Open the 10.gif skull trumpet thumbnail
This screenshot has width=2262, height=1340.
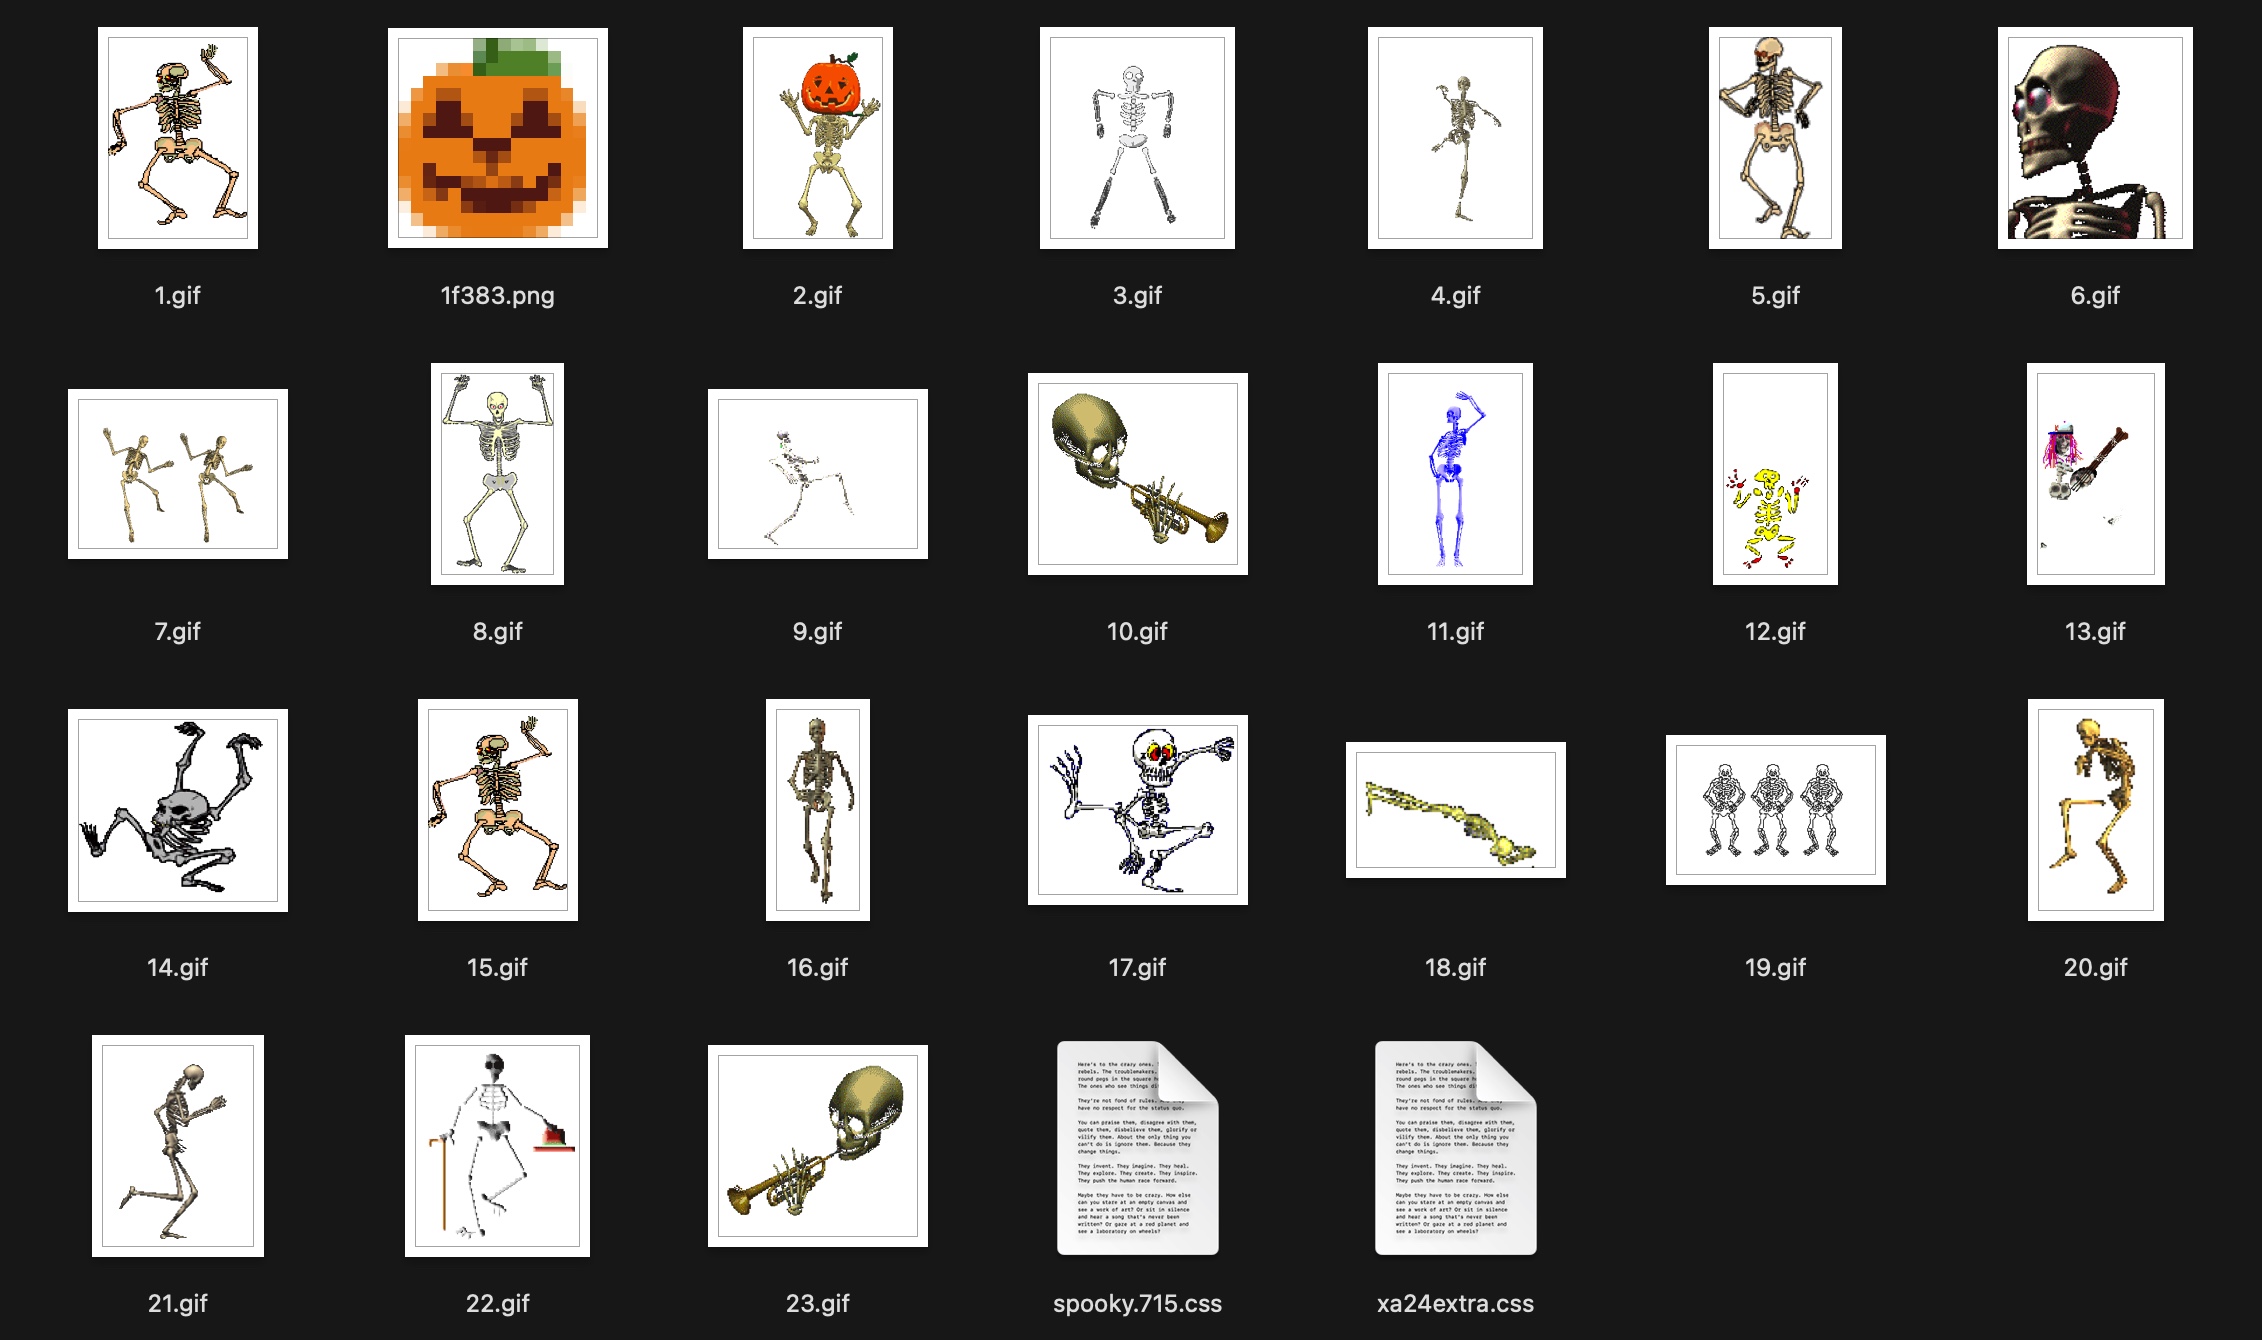pos(1137,474)
